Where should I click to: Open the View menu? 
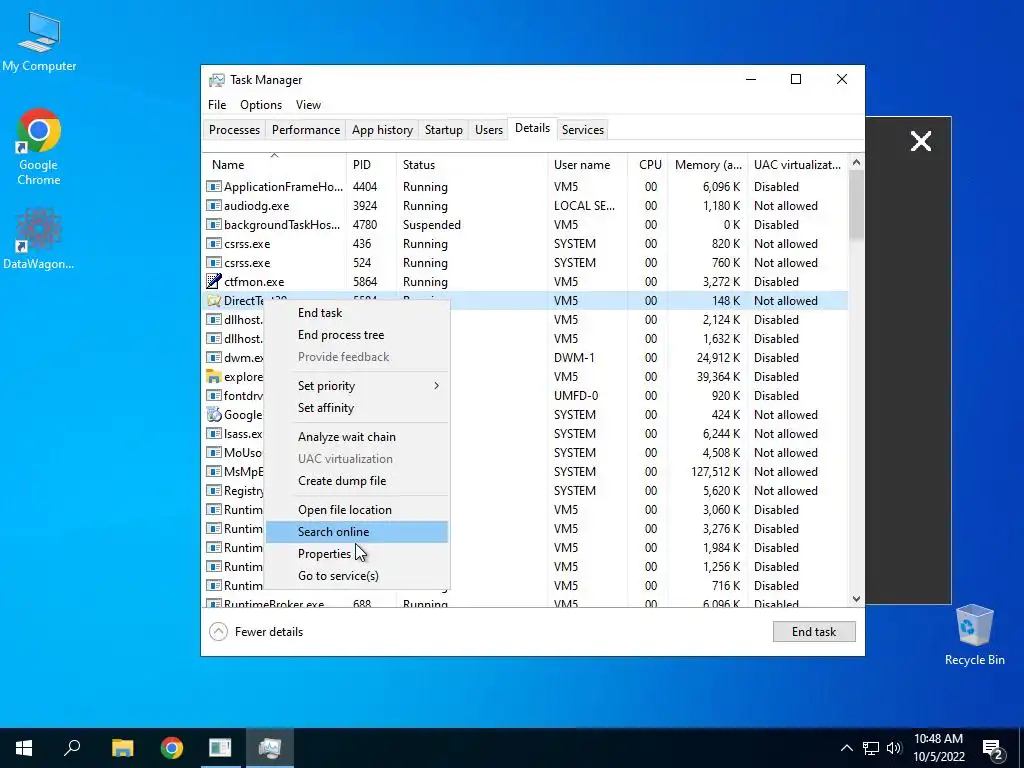click(x=308, y=104)
